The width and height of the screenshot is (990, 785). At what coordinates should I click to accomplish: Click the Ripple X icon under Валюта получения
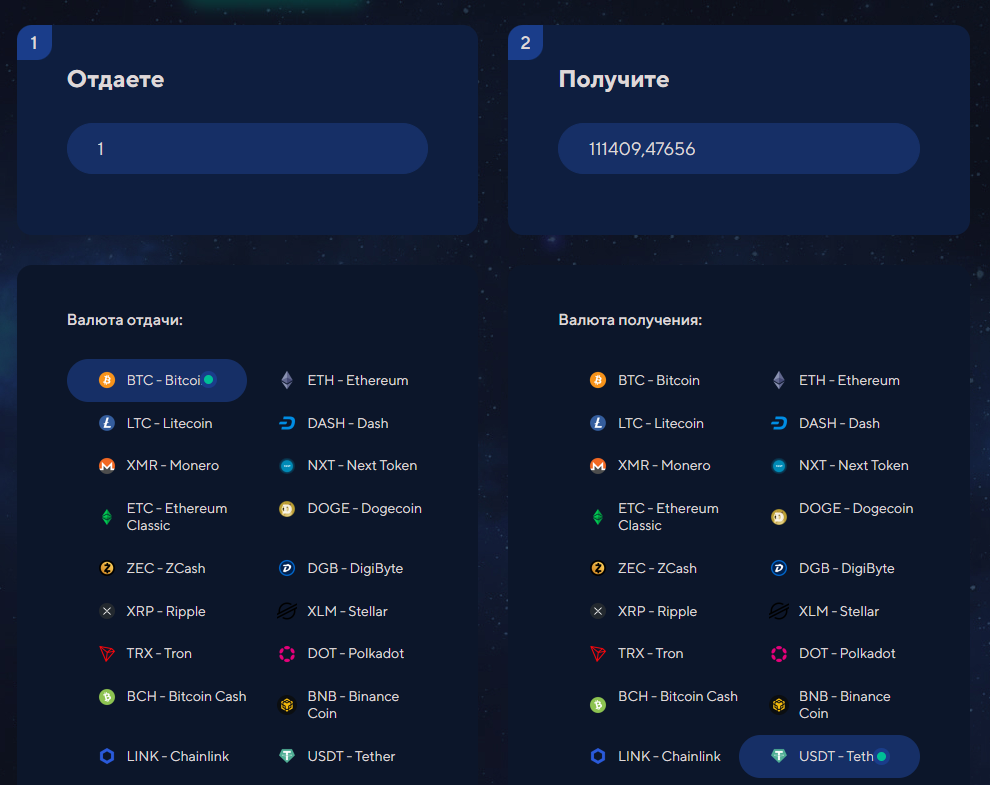(598, 611)
